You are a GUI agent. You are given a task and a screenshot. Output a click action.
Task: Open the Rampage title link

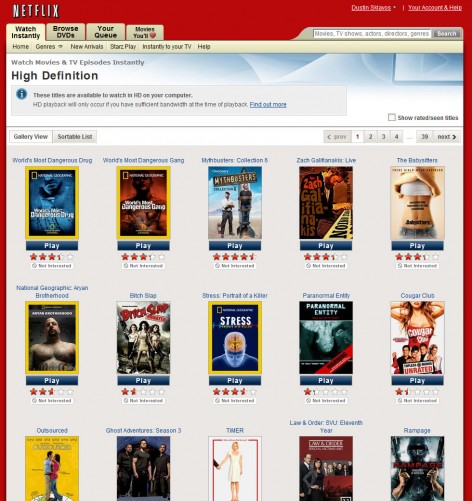417,431
